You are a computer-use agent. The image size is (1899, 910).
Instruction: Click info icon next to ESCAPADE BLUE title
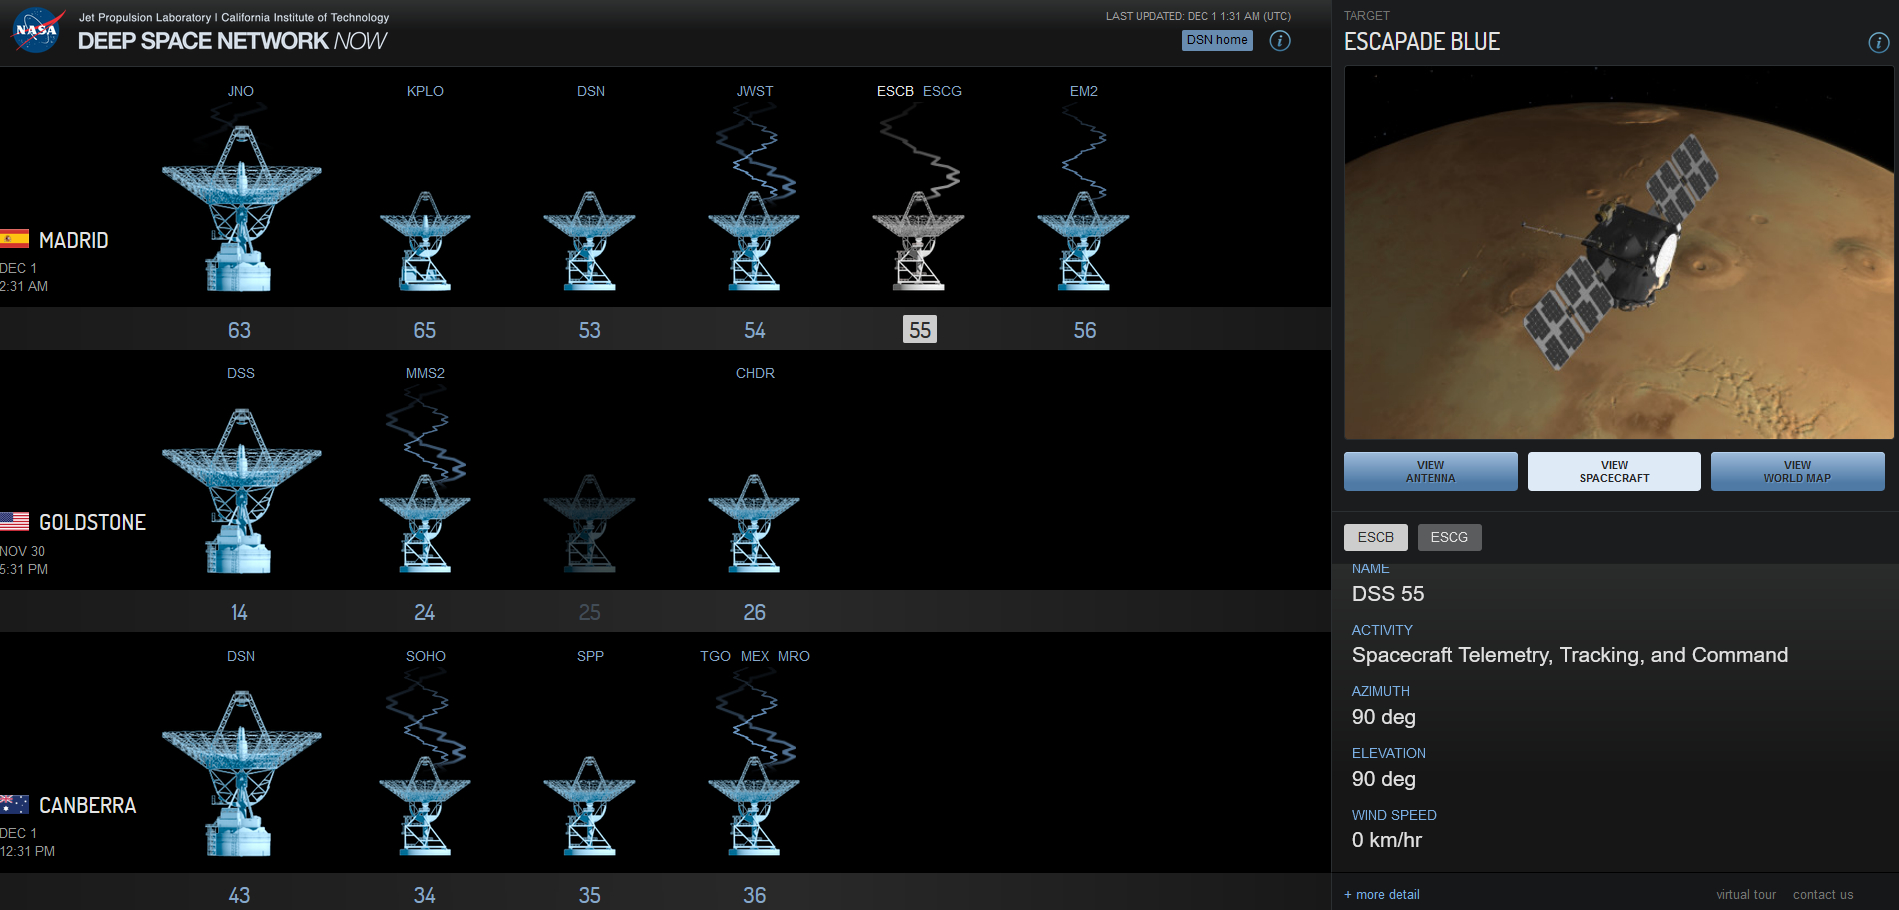pyautogui.click(x=1878, y=42)
